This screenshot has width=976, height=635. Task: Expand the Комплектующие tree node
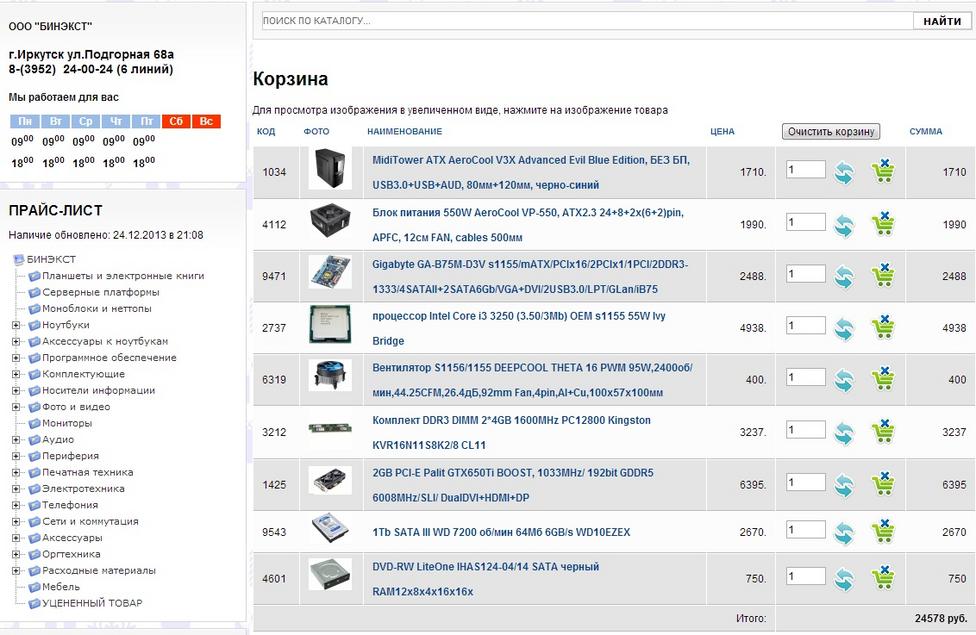(x=16, y=374)
